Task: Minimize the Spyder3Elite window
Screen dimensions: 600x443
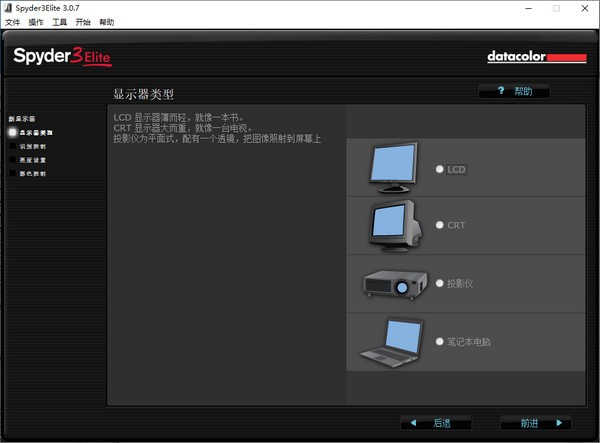Action: tap(529, 8)
